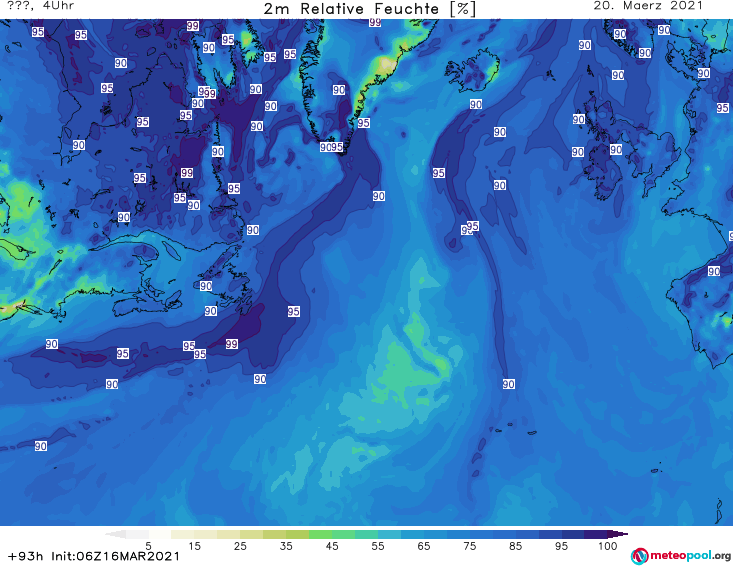Click color bar tick label 25
The width and height of the screenshot is (733, 566).
tap(240, 546)
